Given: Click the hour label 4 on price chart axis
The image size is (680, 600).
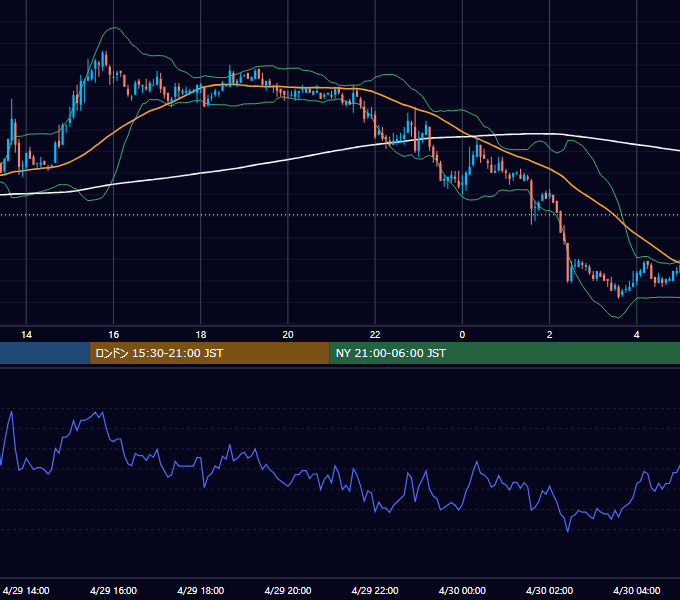Looking at the screenshot, I should [x=637, y=335].
